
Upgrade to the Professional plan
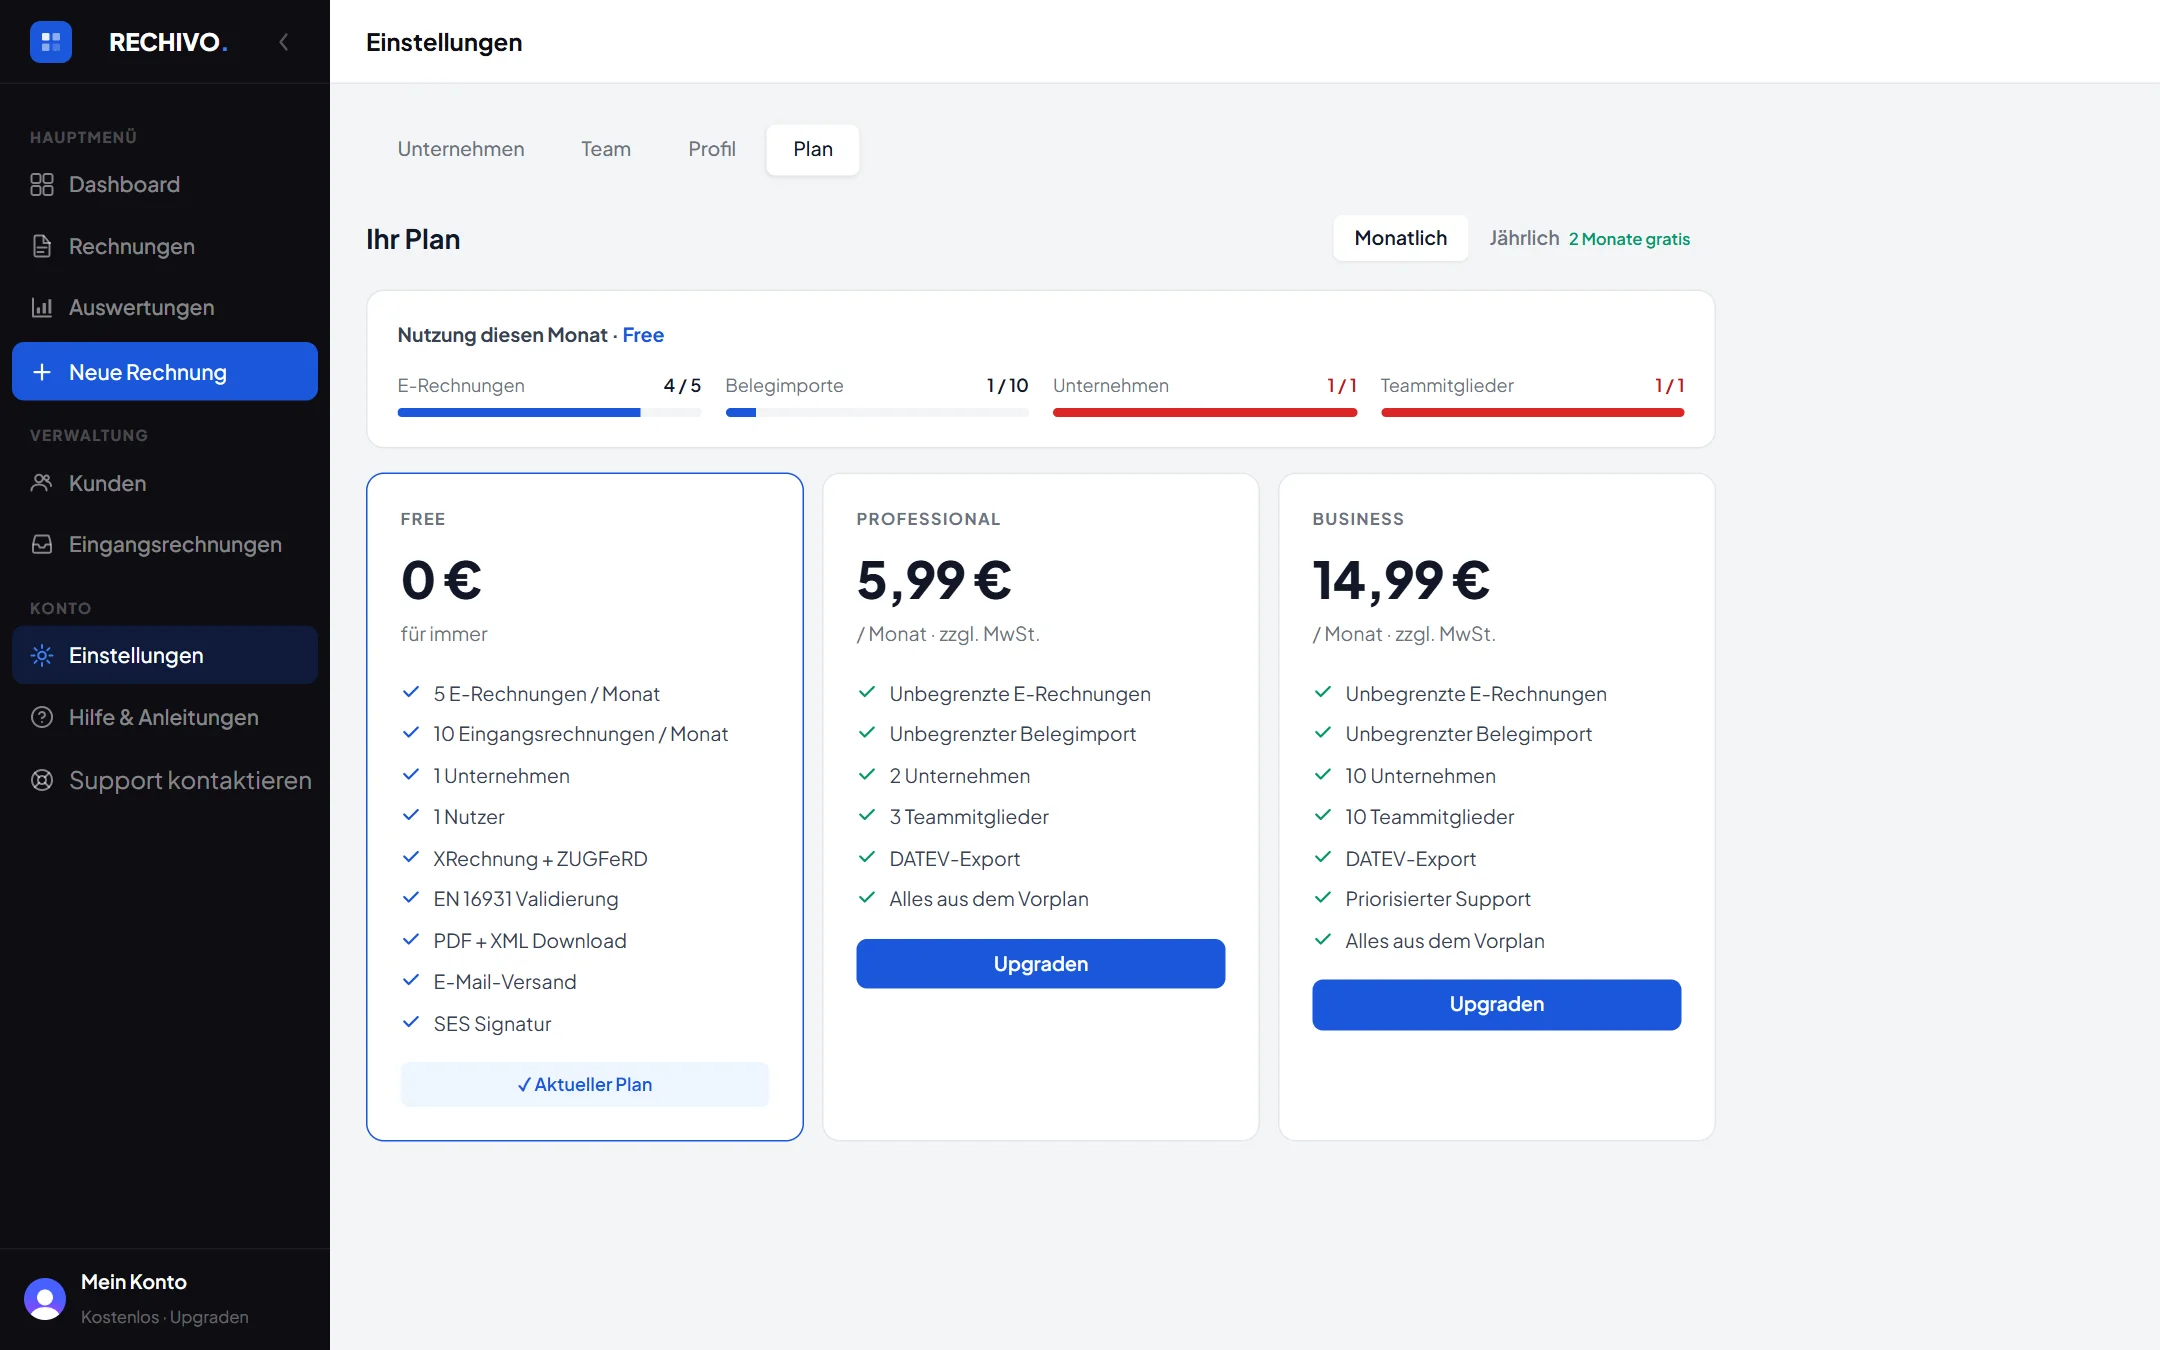1040,964
